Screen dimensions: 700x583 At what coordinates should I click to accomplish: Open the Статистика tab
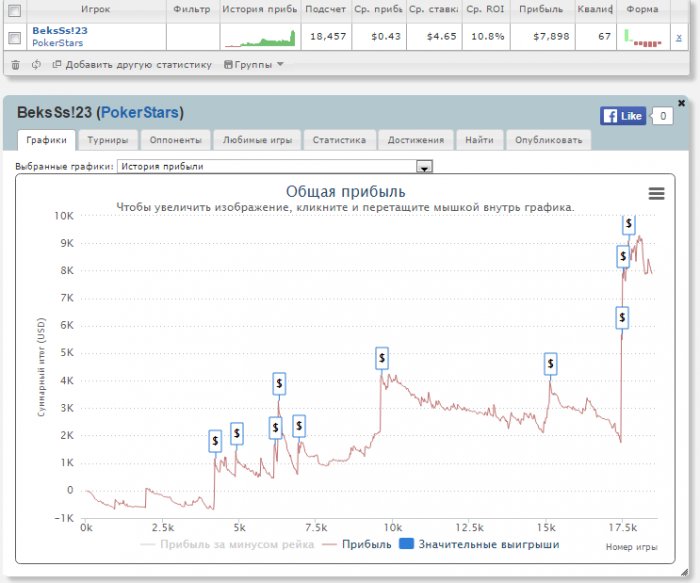click(x=339, y=140)
